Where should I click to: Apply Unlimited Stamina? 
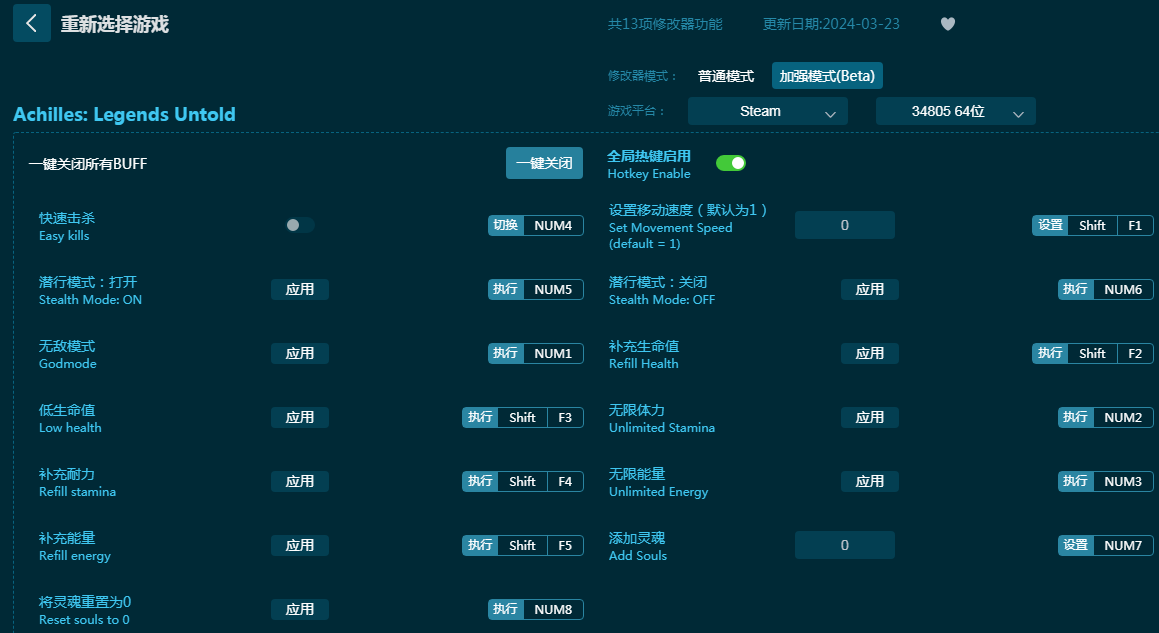[x=870, y=417]
